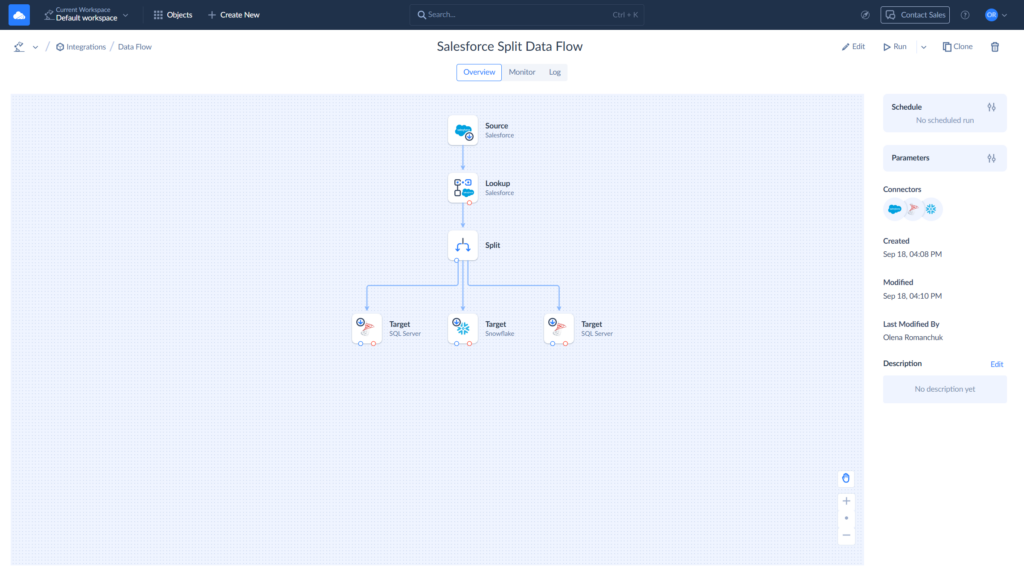Clone the data flow

957,46
